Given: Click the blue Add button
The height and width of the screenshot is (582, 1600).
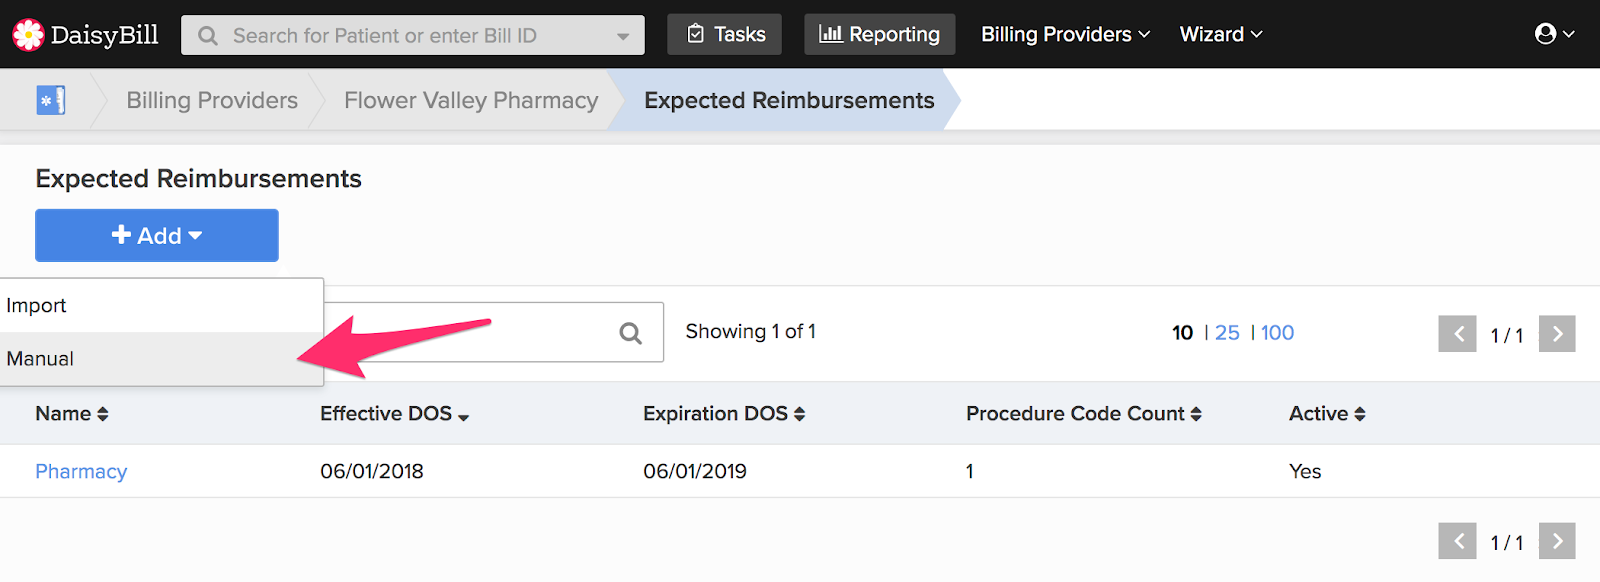Looking at the screenshot, I should point(157,235).
